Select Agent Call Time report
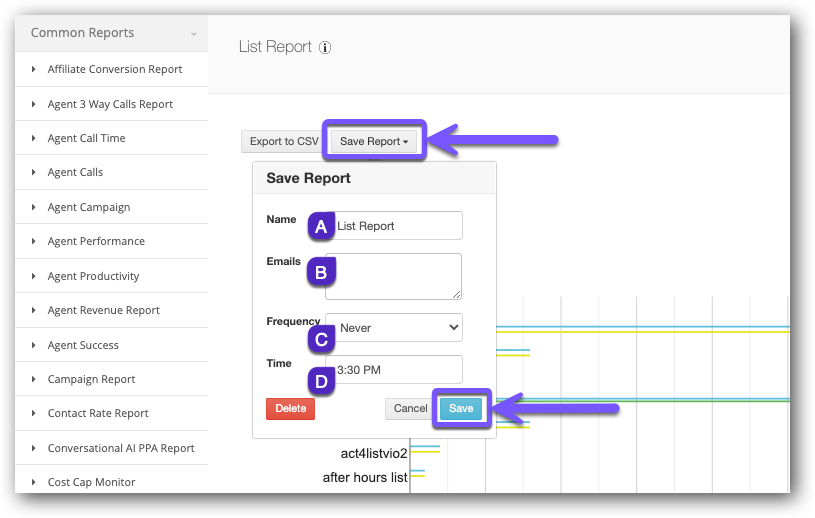Viewport: 815px width, 518px height. click(86, 138)
